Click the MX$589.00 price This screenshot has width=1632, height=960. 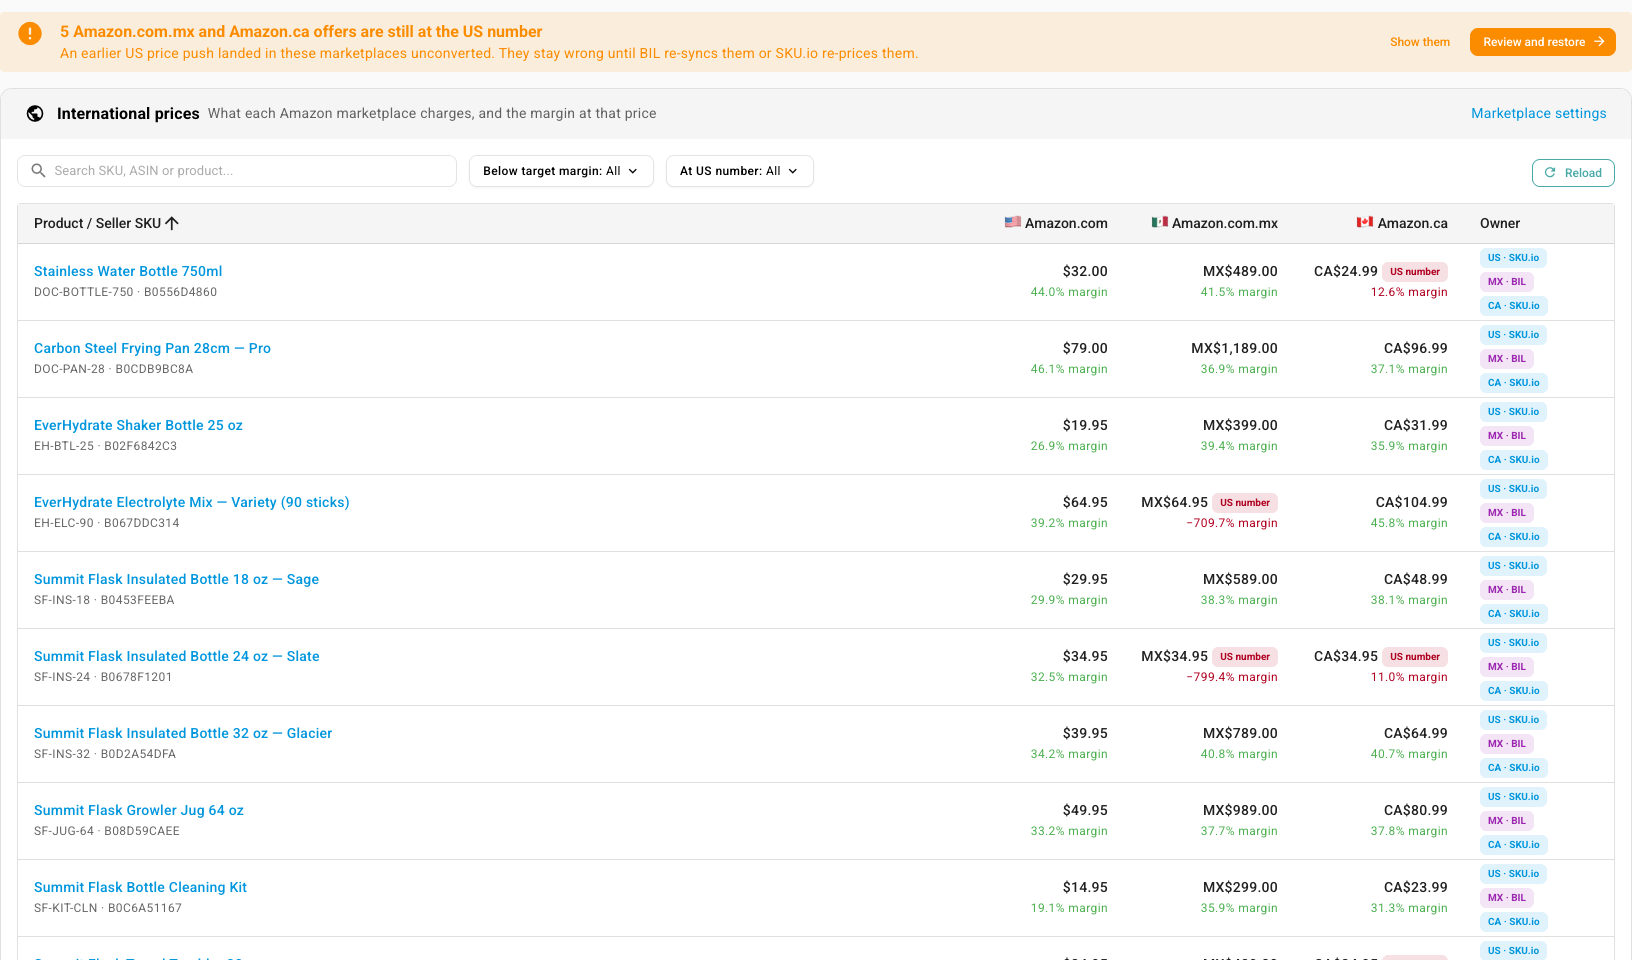1240,579
